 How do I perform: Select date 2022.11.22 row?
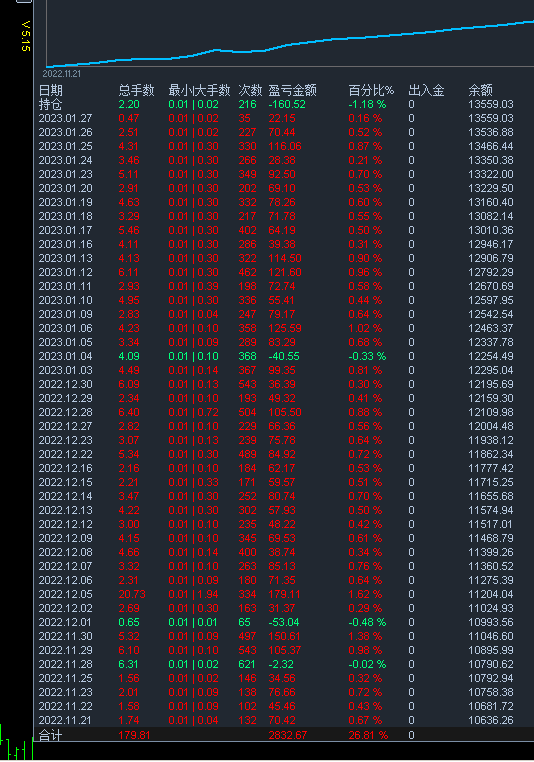[66, 707]
